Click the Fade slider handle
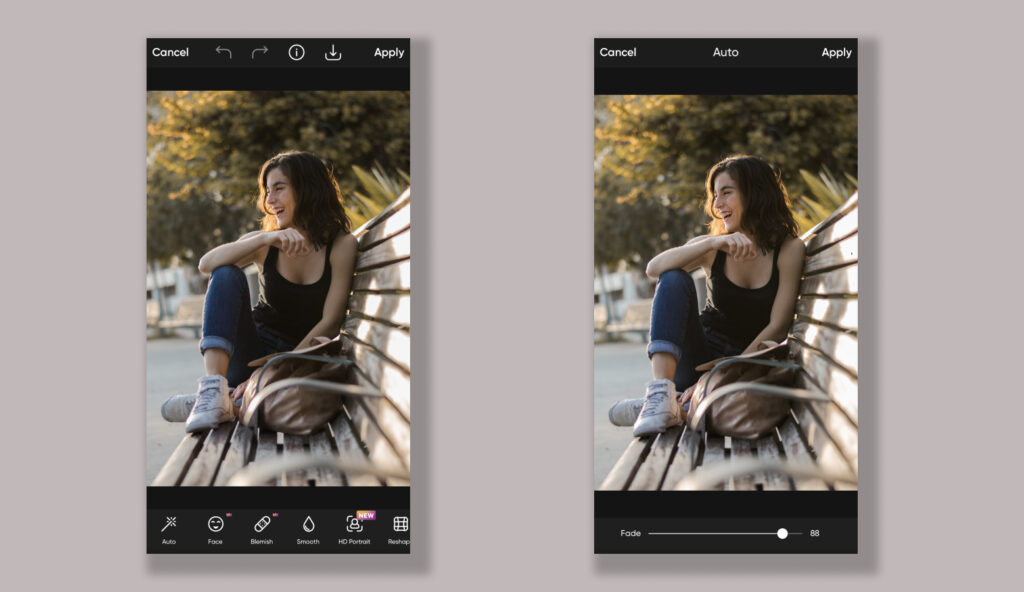This screenshot has width=1024, height=592. point(782,533)
